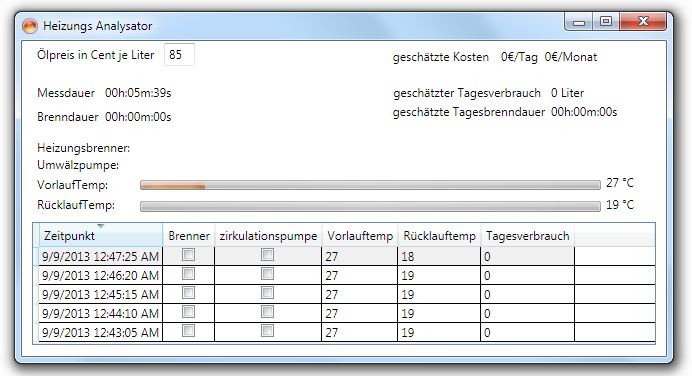Minimize the Heizungs Analysator window
The height and width of the screenshot is (376, 692).
coord(579,22)
